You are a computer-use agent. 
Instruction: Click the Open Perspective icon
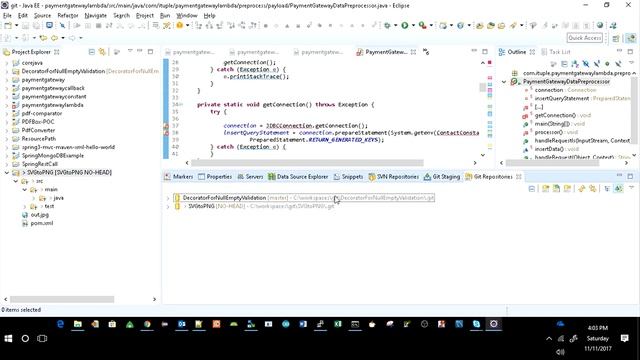[616, 38]
